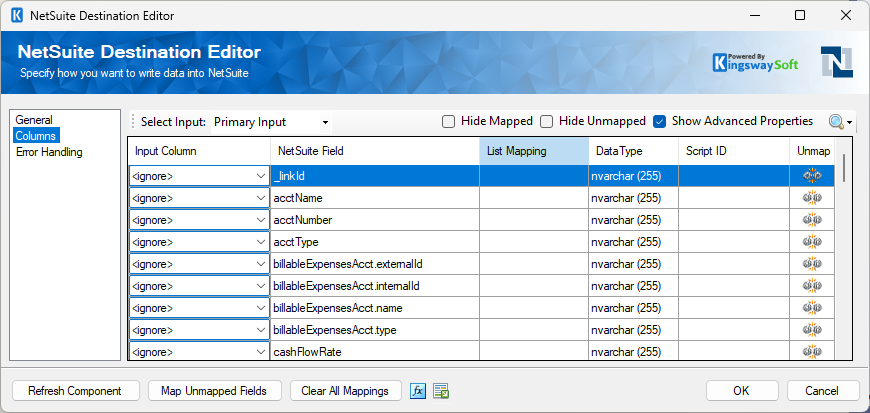This screenshot has height=413, width=870.
Task: Cancel the editor dialog
Action: [822, 391]
